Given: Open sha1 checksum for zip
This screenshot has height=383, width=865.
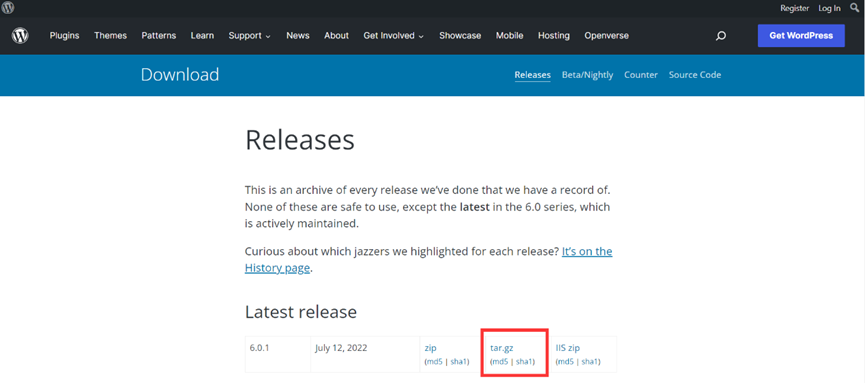Looking at the screenshot, I should coord(459,362).
